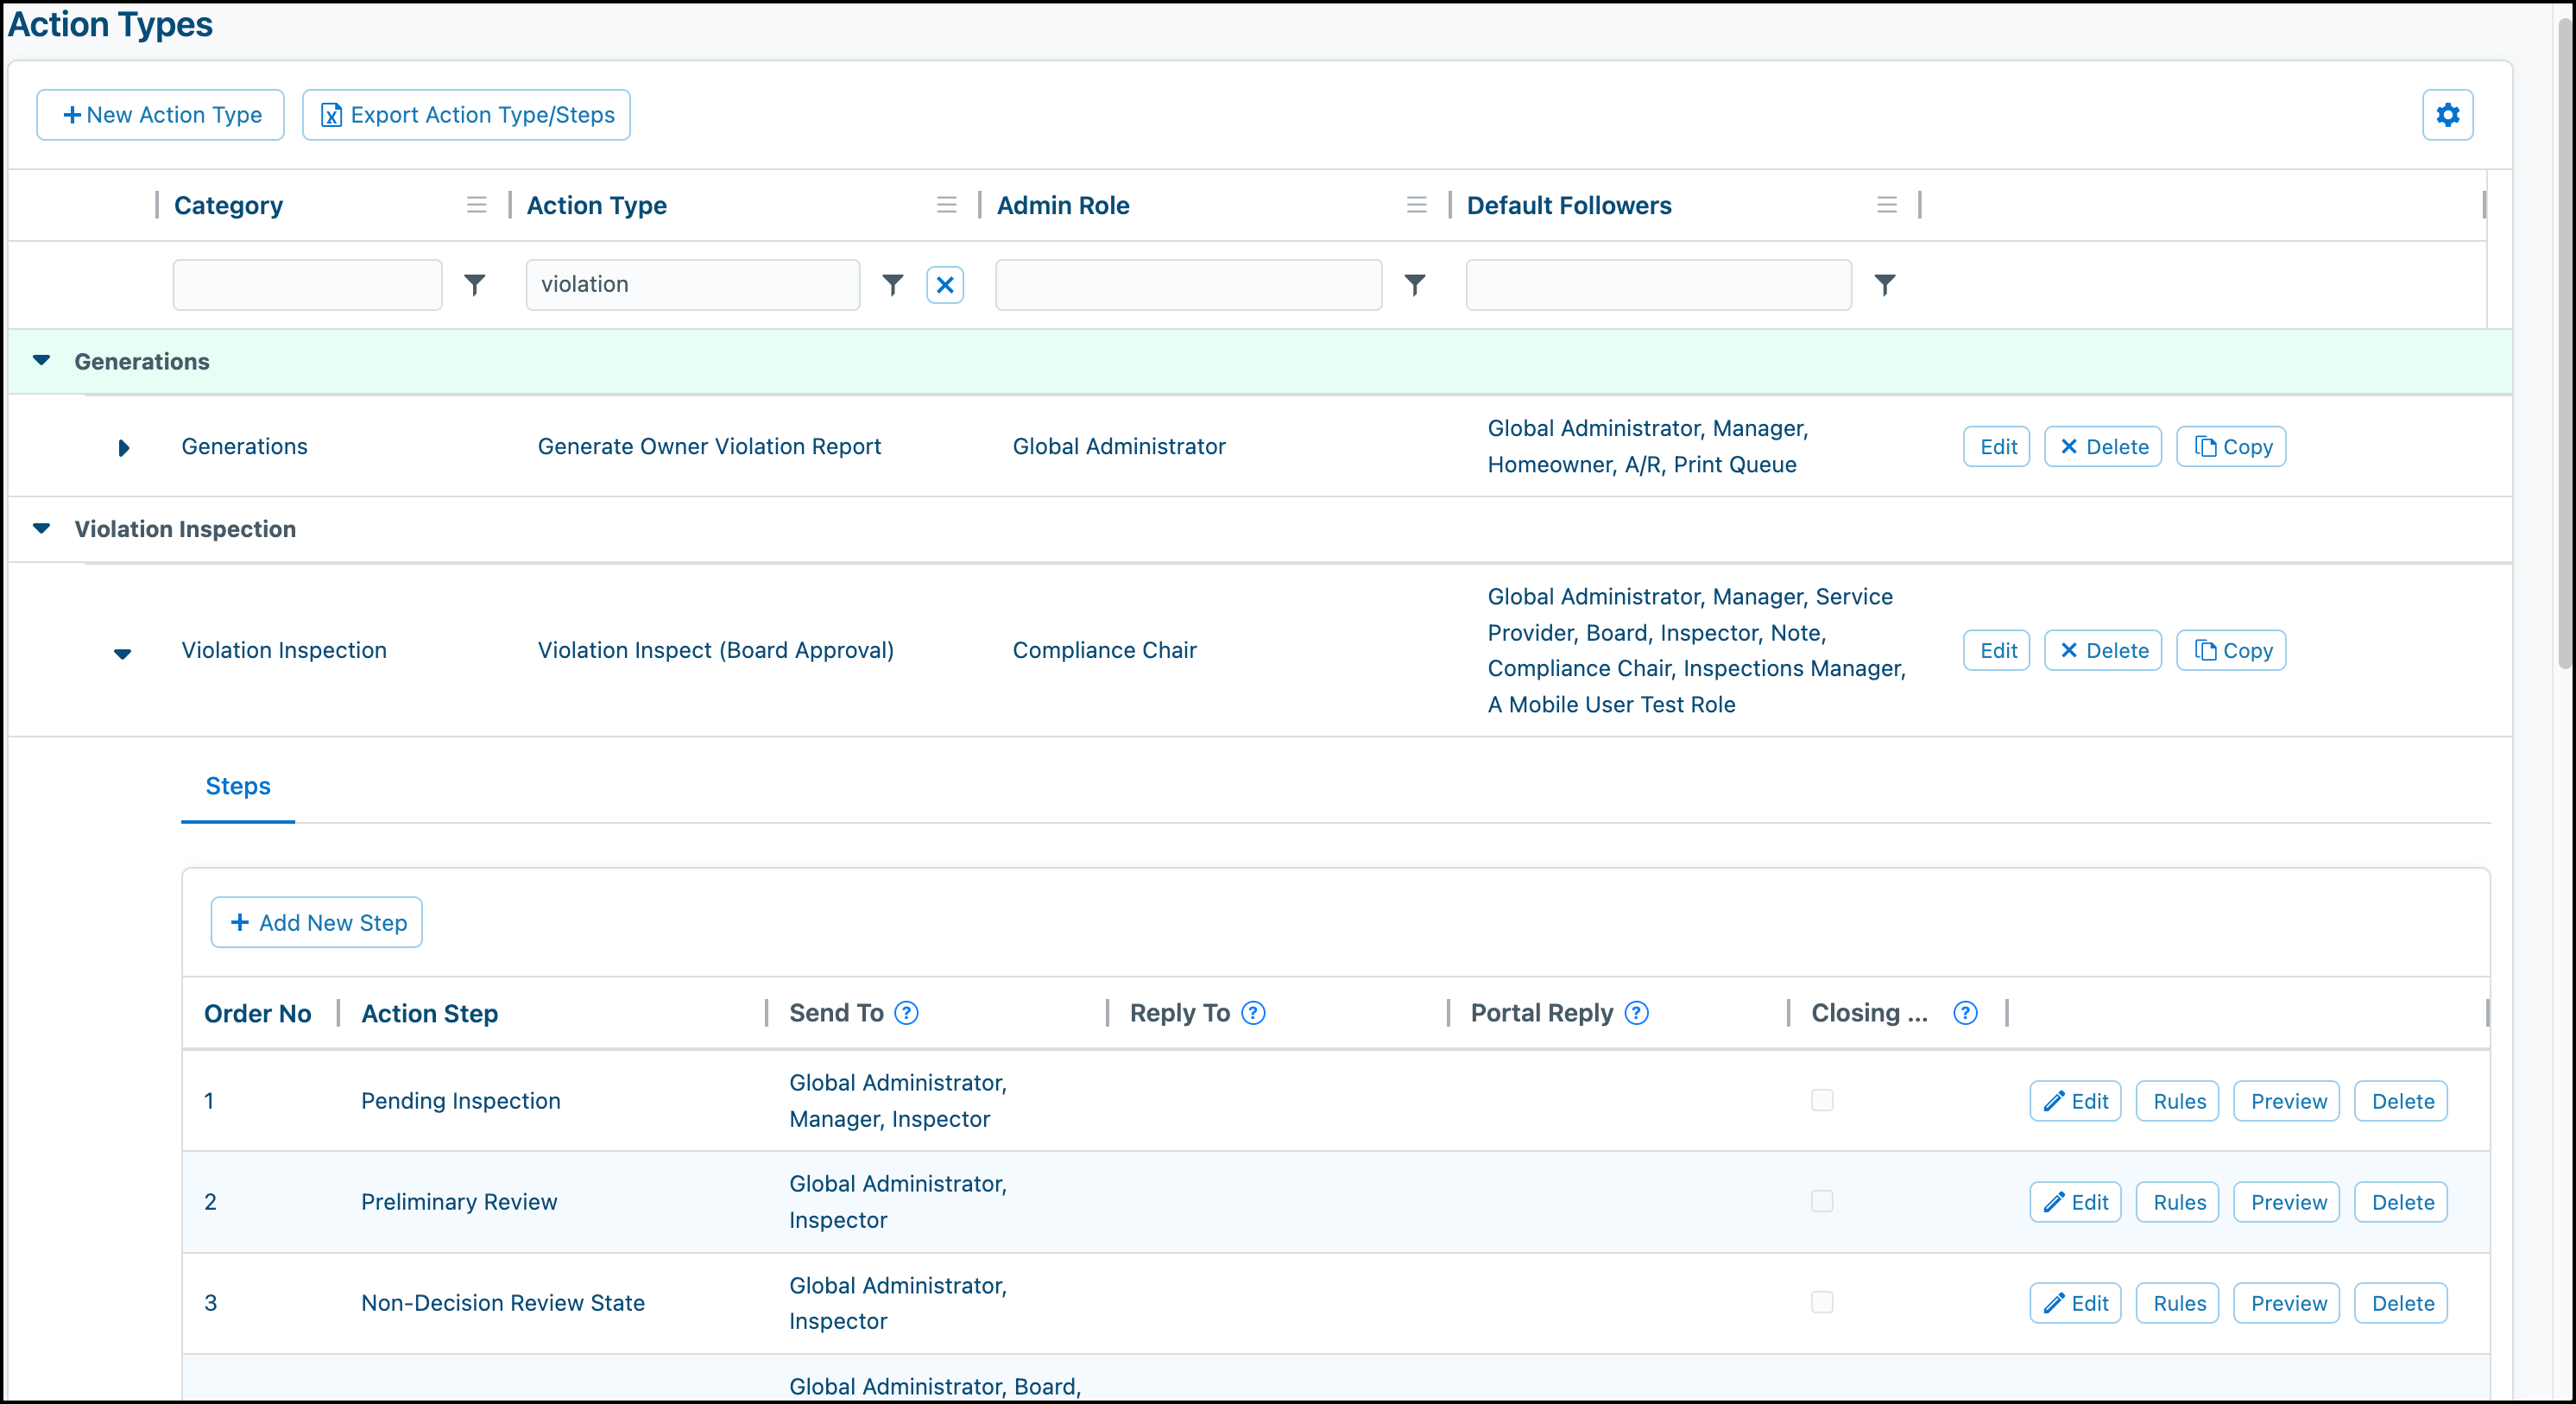Toggle Closing checkbox for Pending Inspection
The height and width of the screenshot is (1404, 2576).
1822,1100
